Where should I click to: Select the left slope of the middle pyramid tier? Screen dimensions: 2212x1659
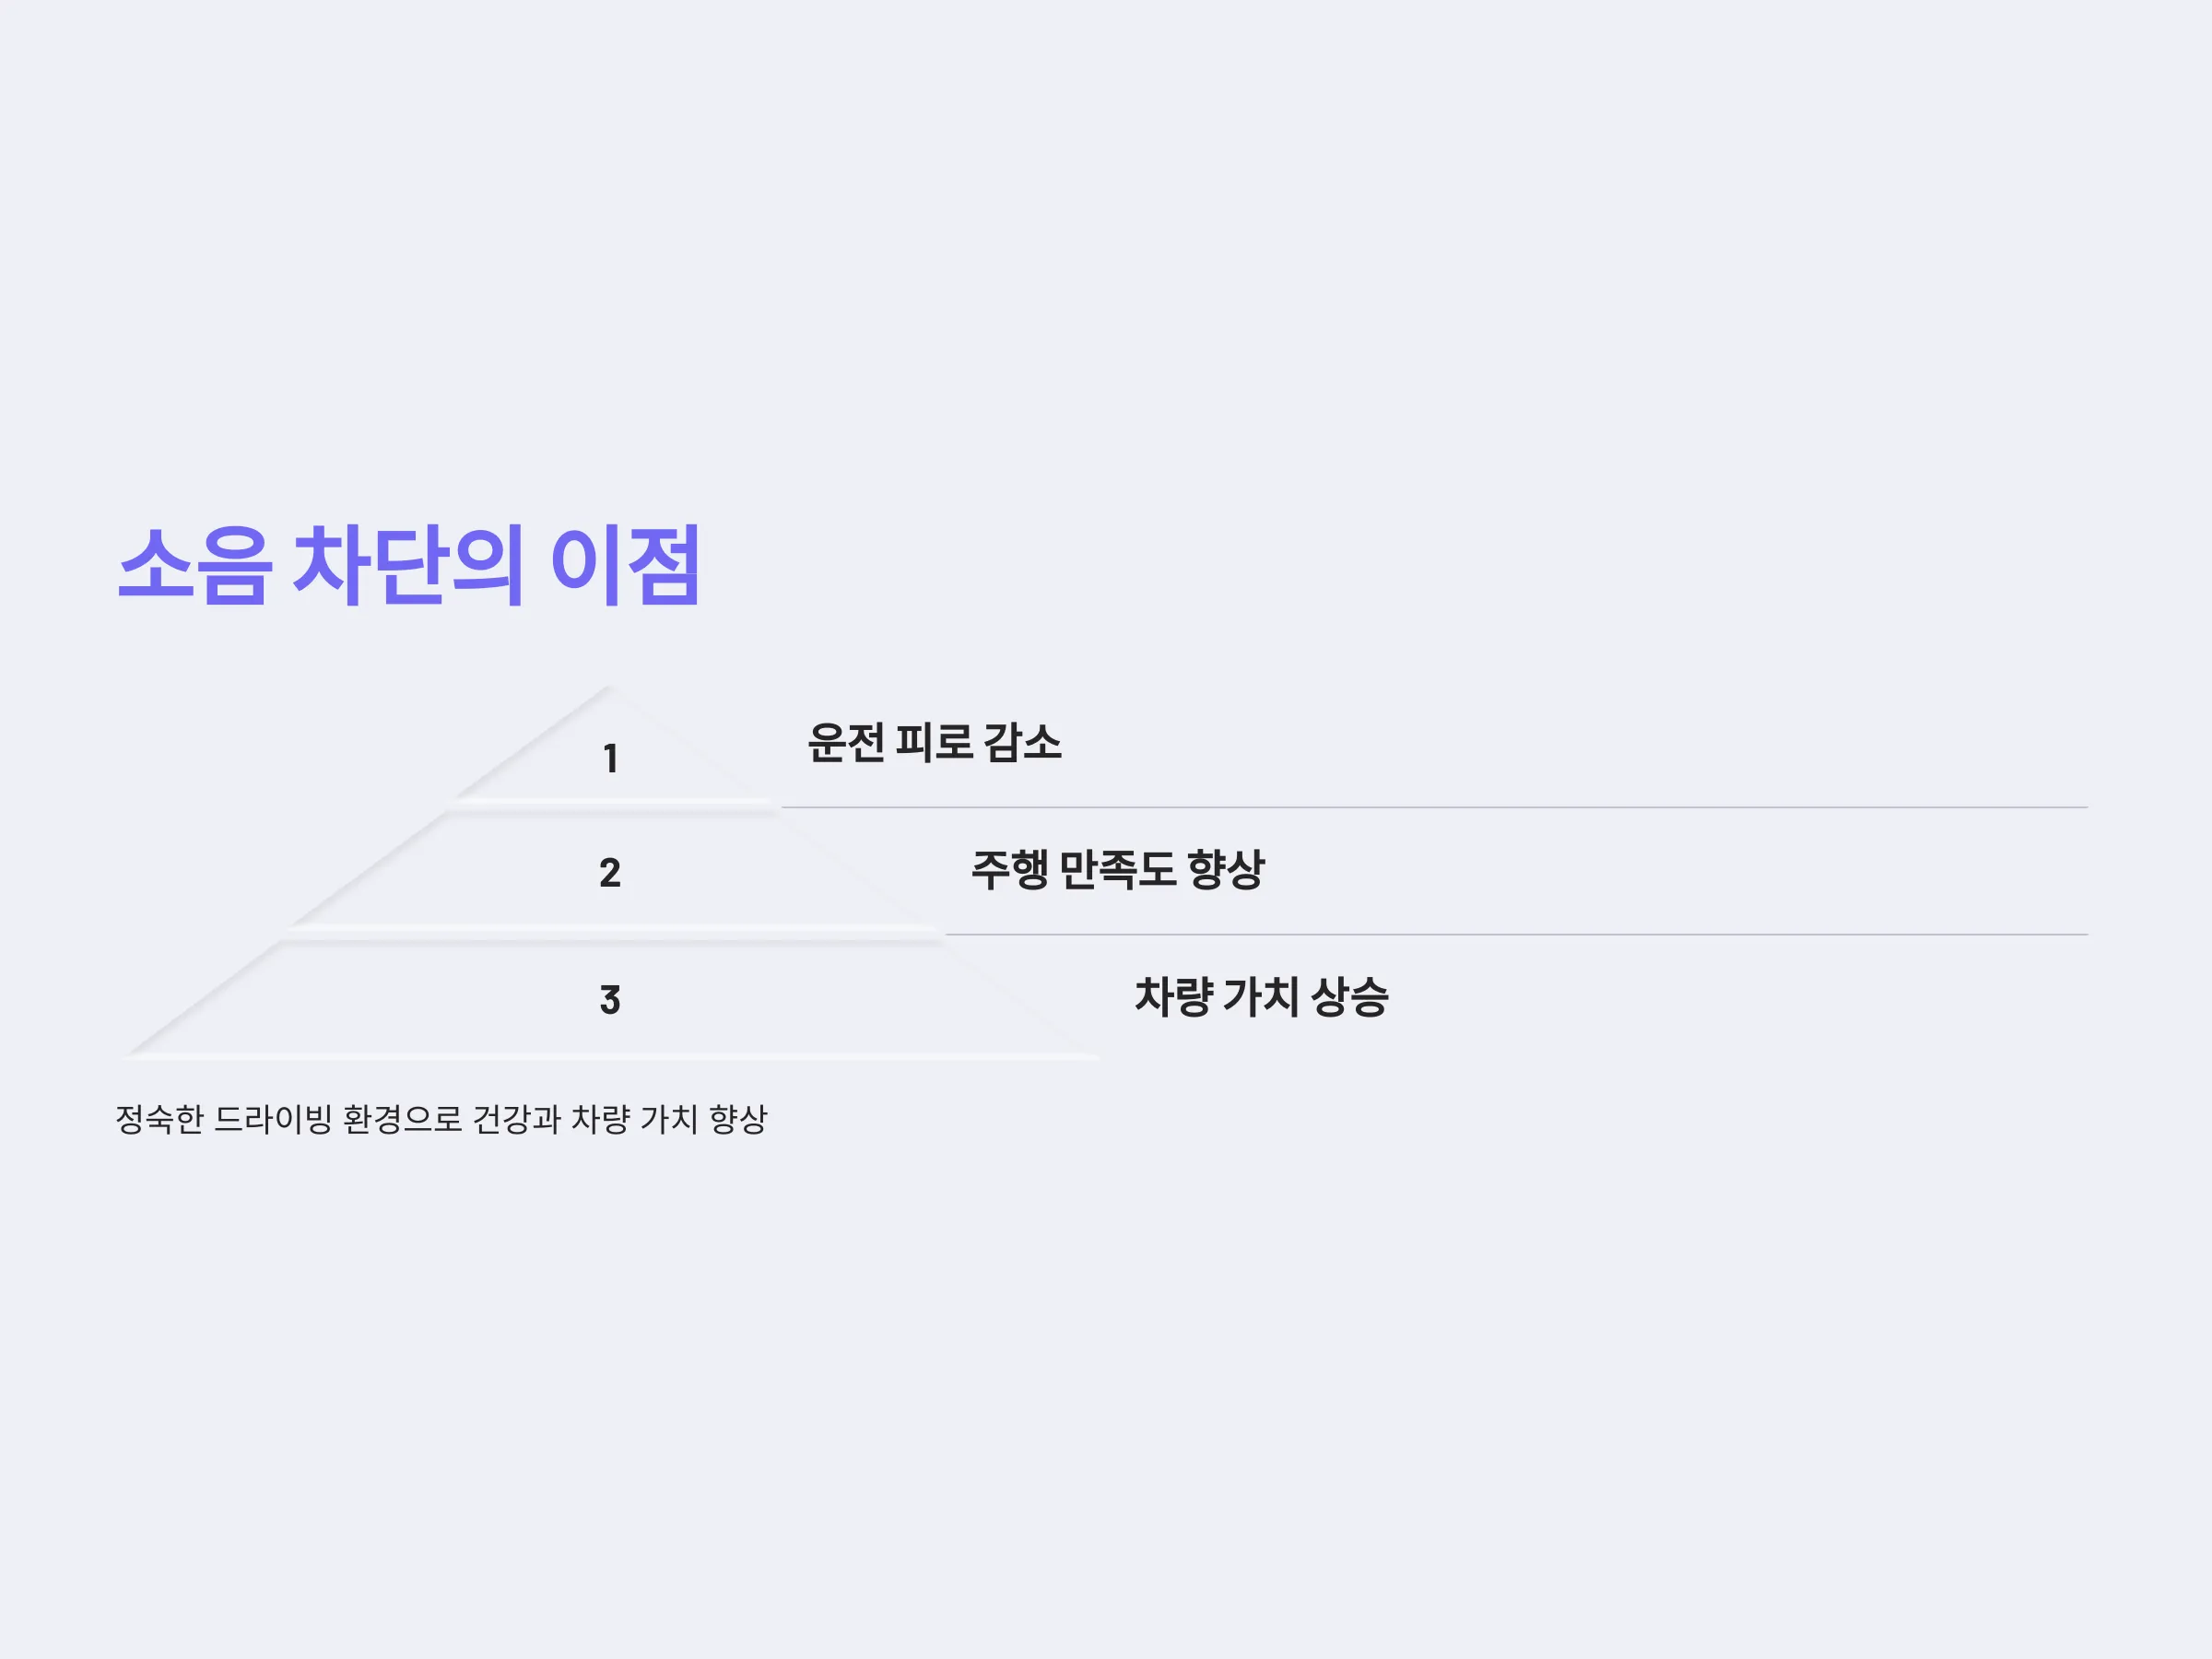click(x=368, y=868)
